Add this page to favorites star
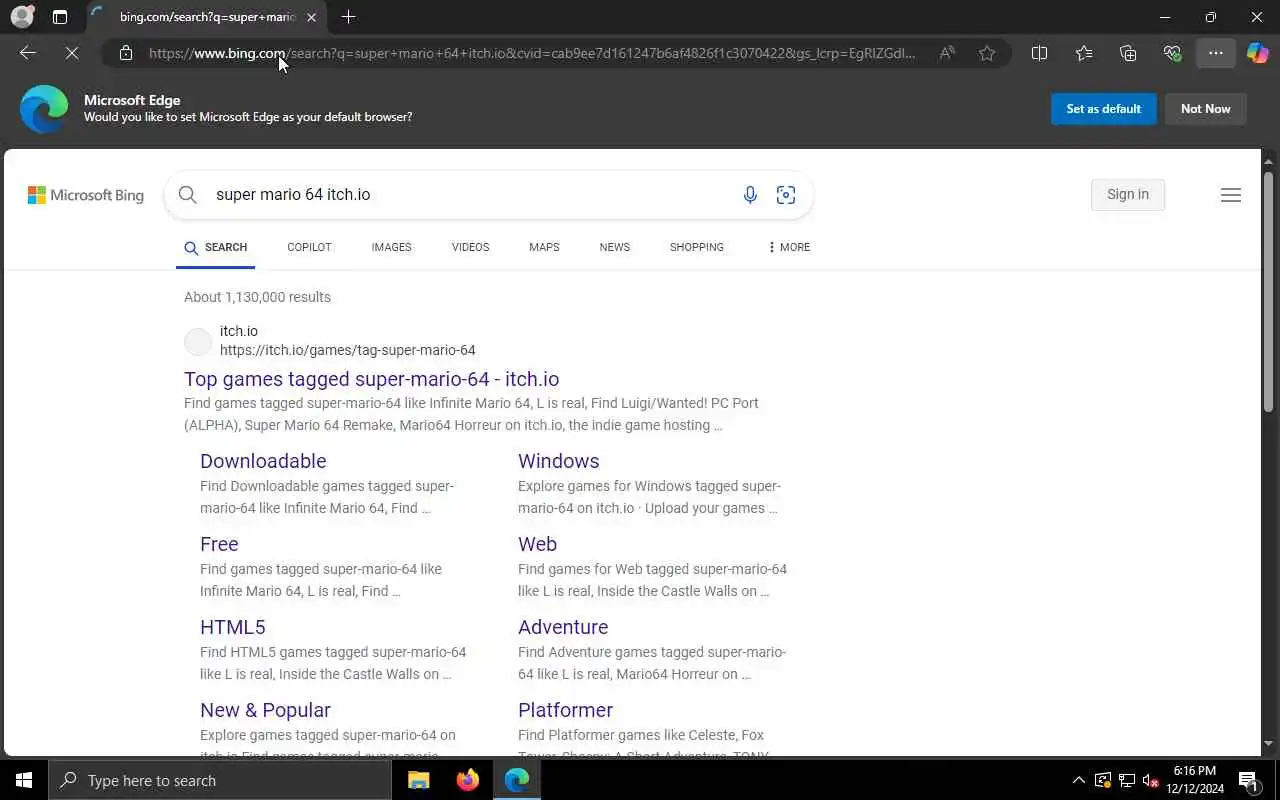 tap(987, 53)
